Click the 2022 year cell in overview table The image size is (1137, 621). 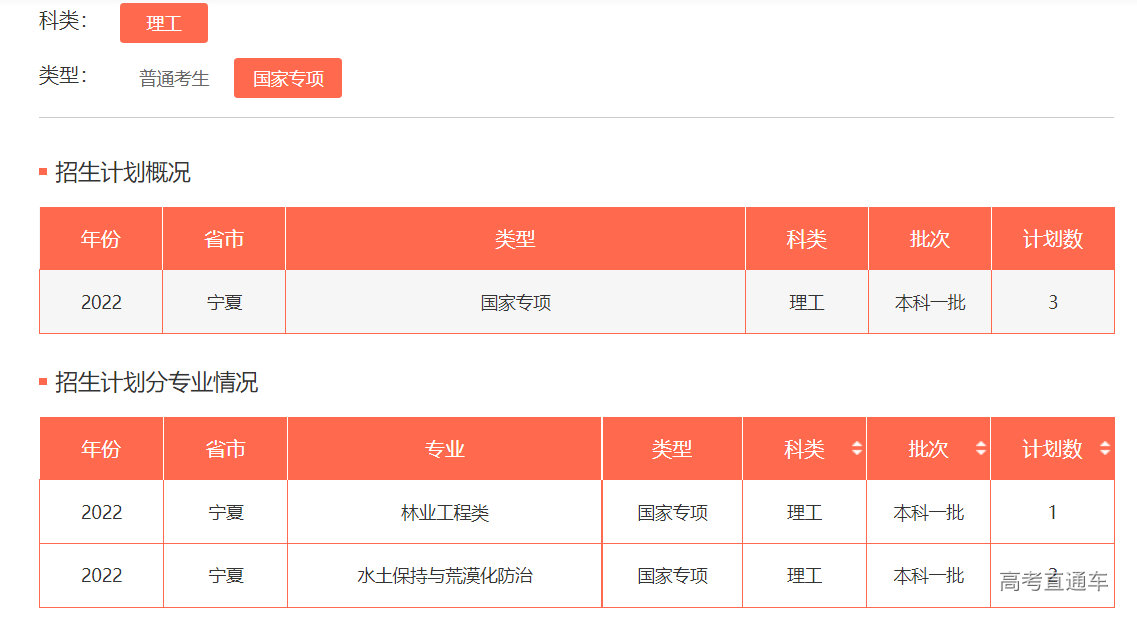click(x=100, y=302)
